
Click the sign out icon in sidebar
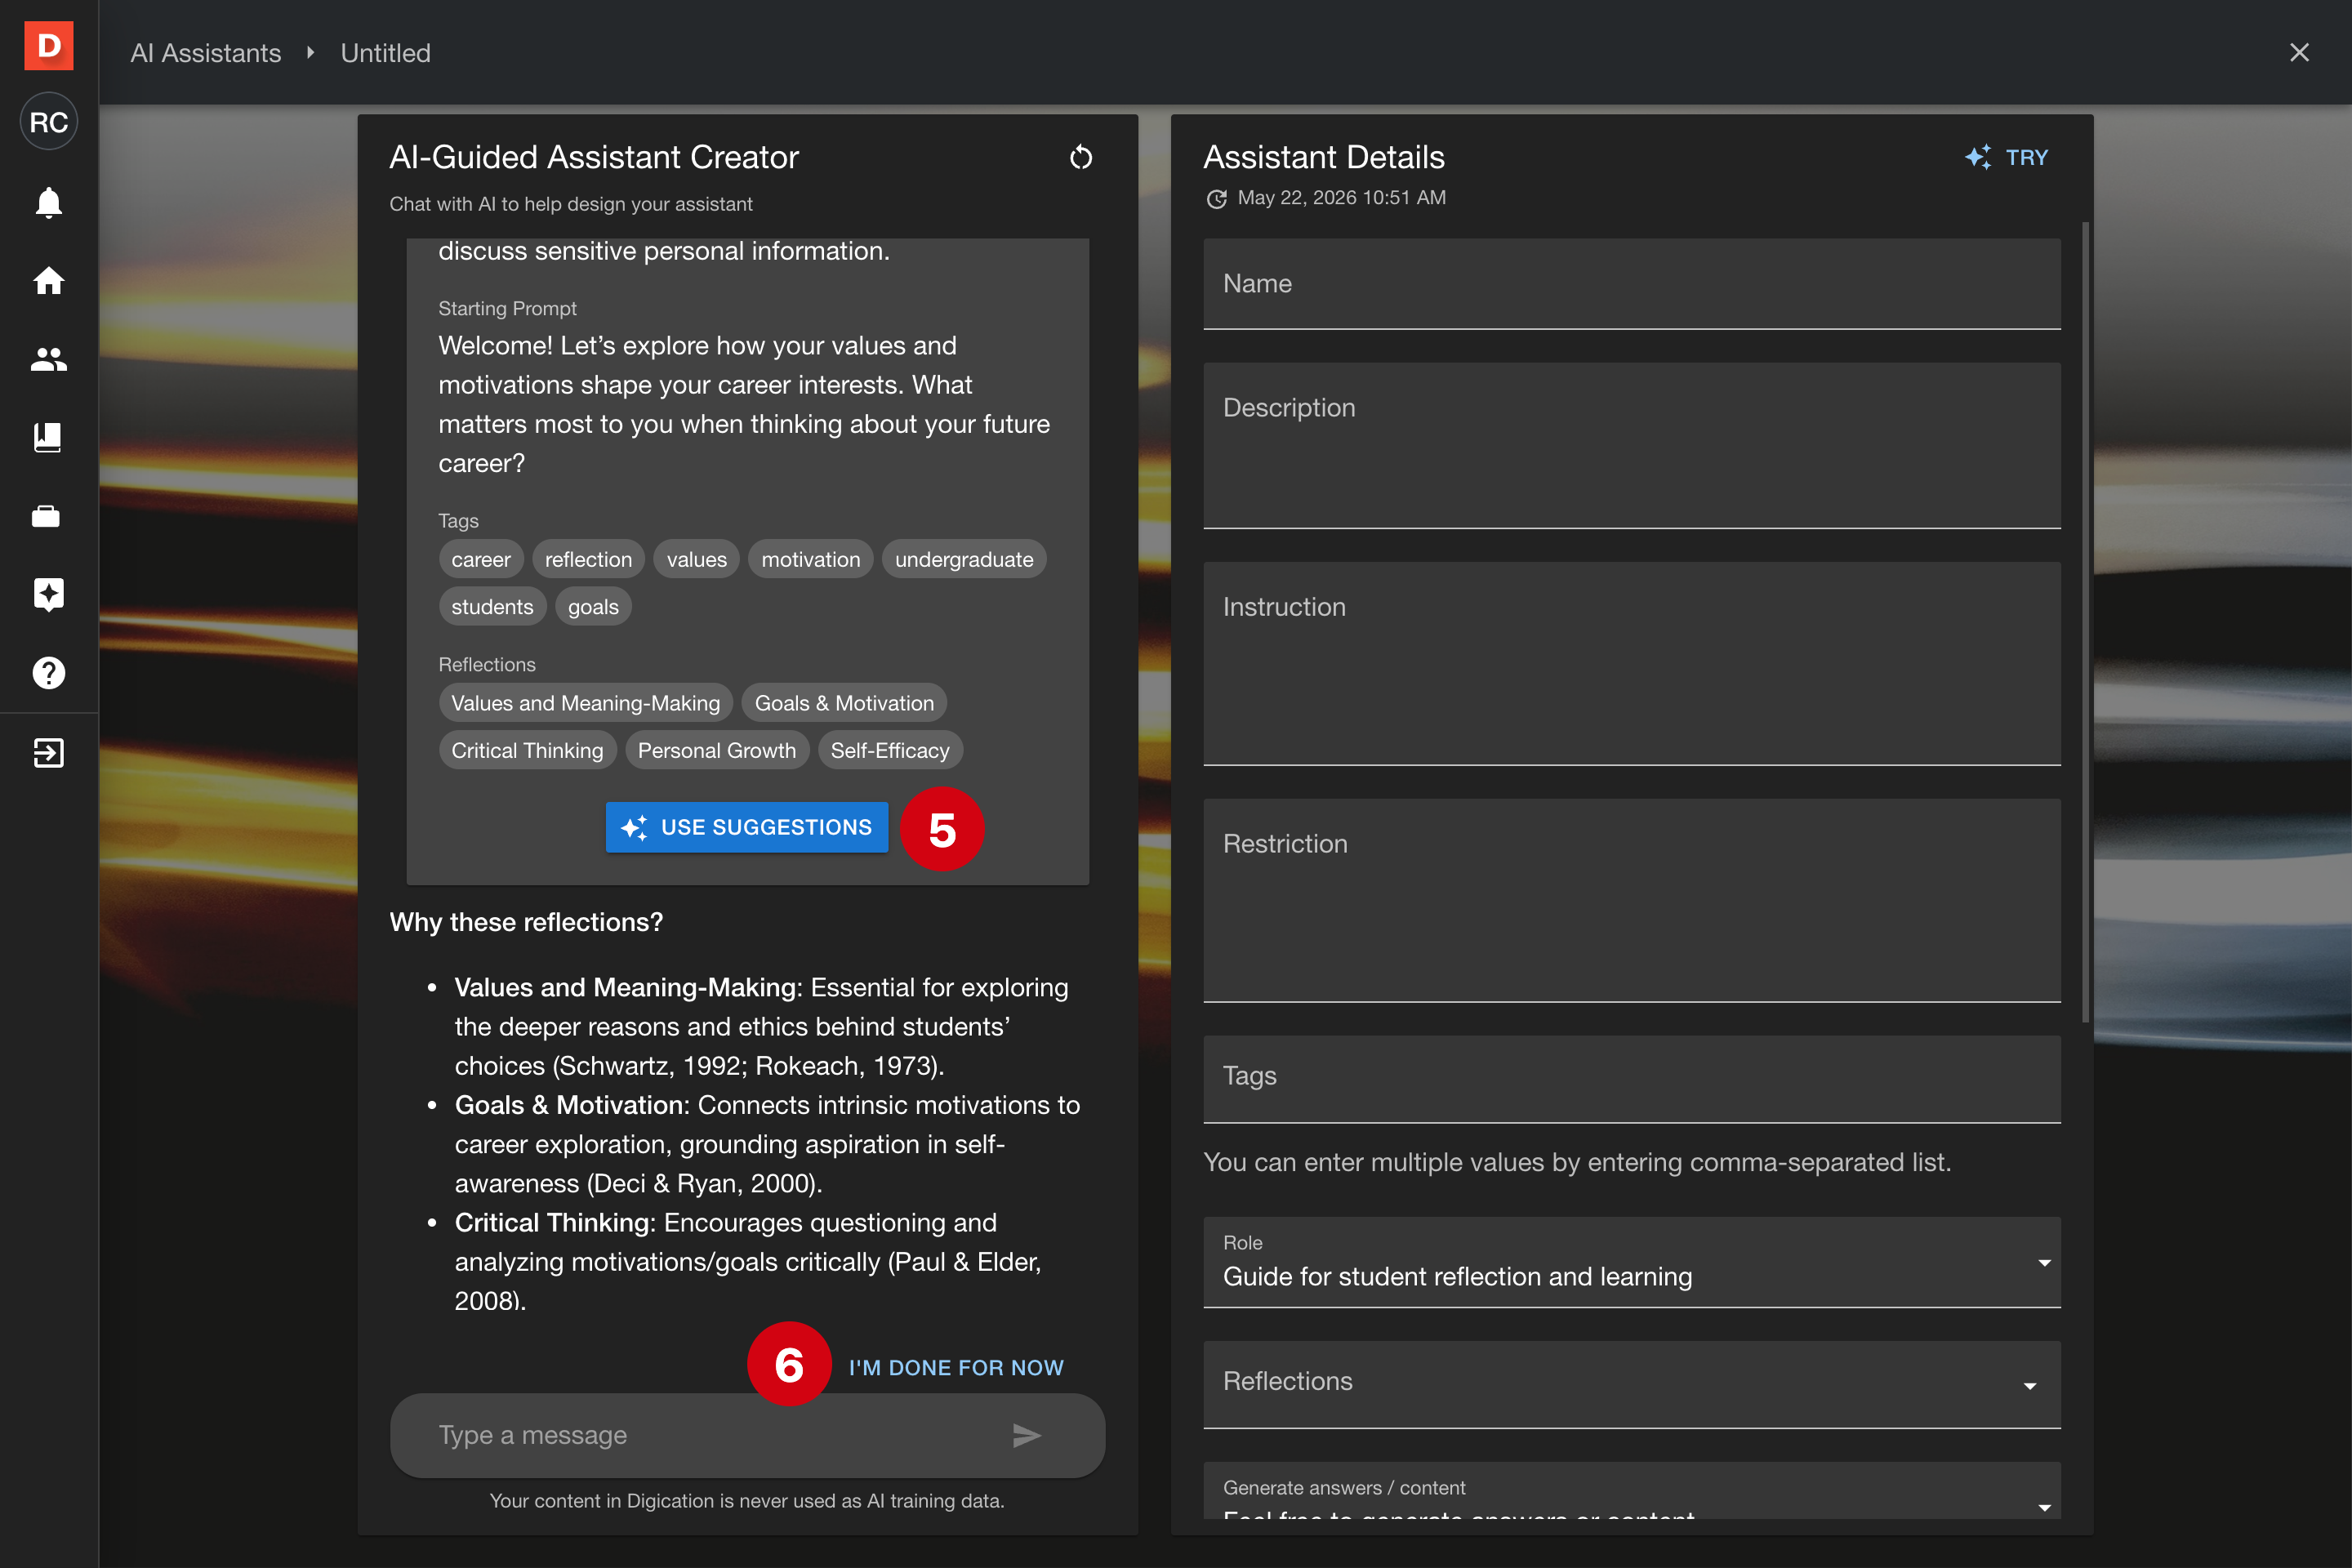point(48,753)
